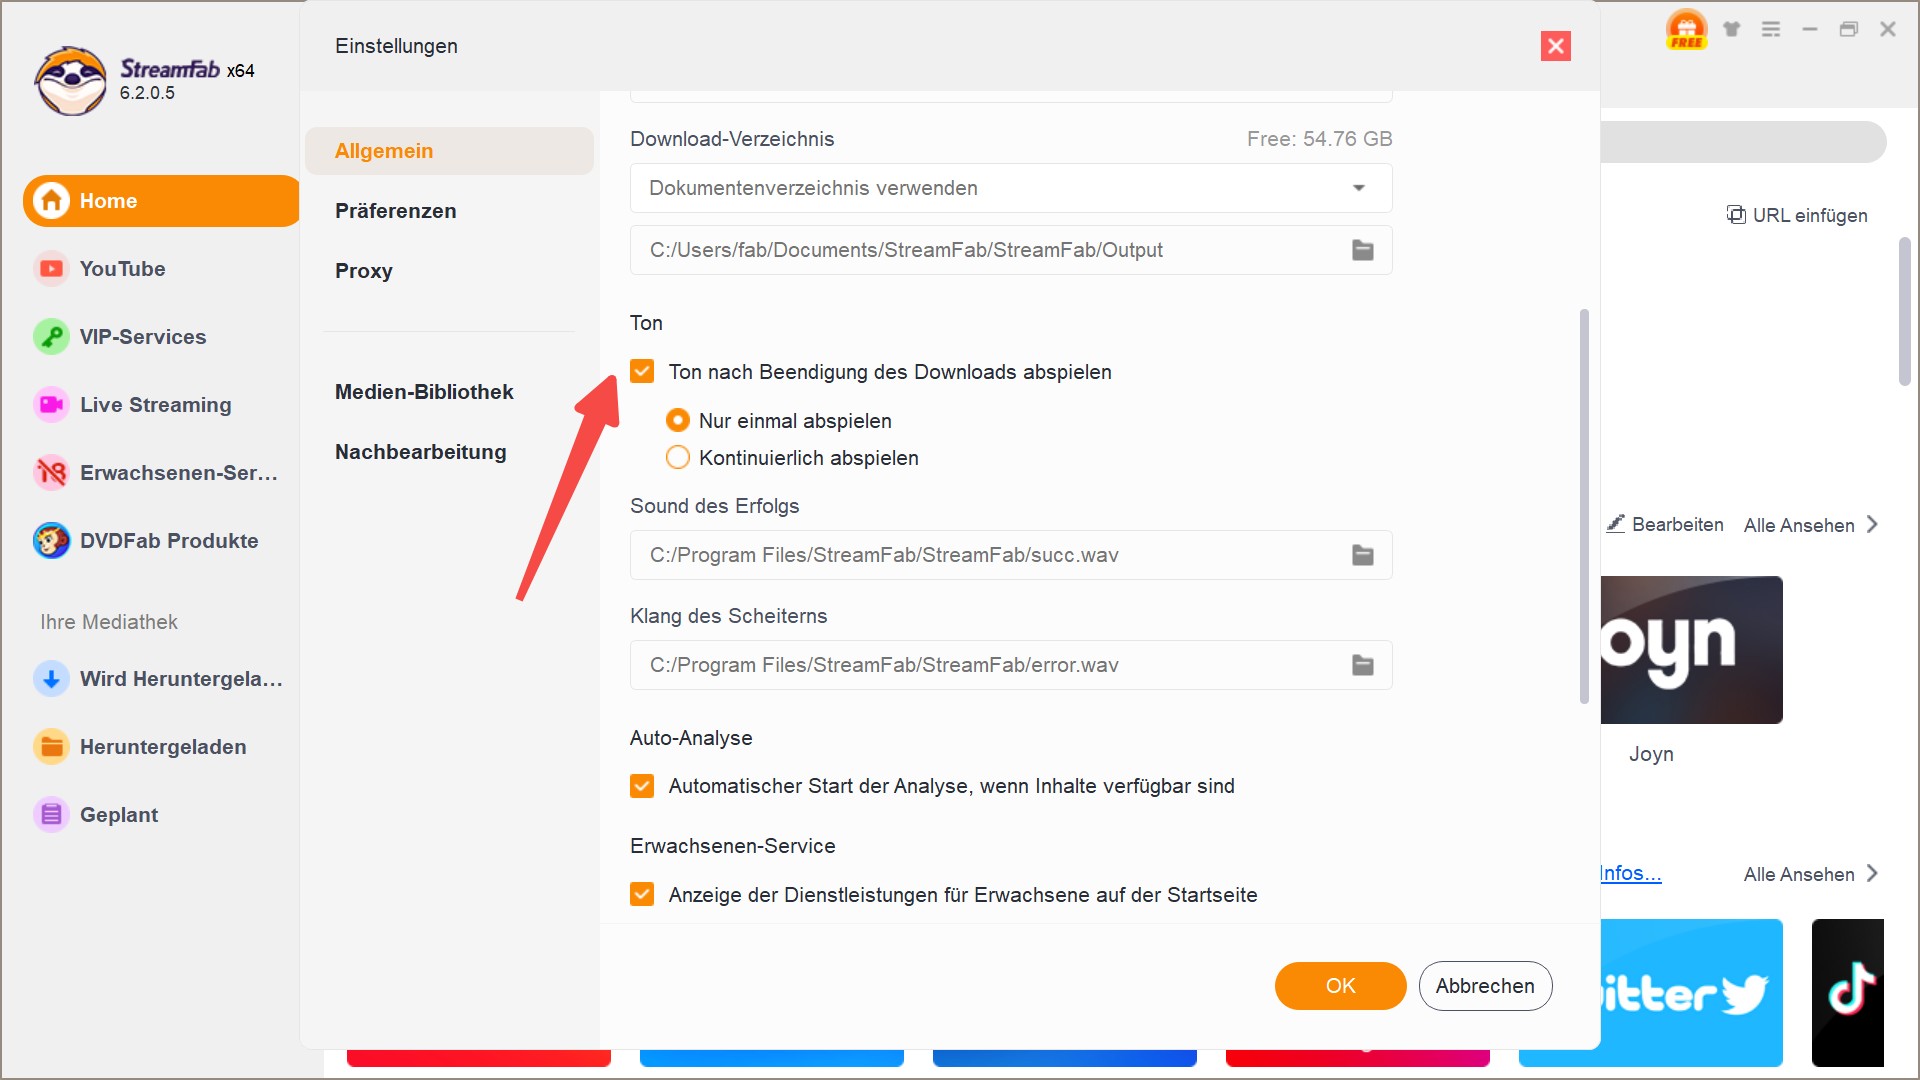Expand Dokumentenverzeichnis verwenden dropdown

pos(1360,187)
